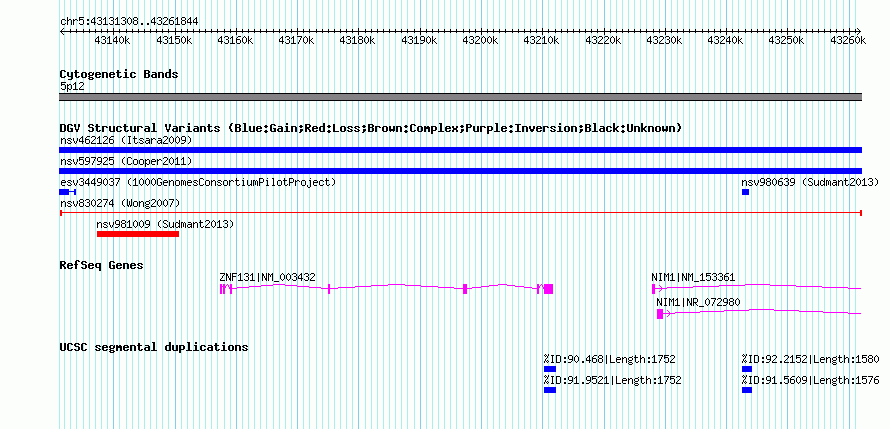Image resolution: width=890 pixels, height=429 pixels.
Task: Click the nsv462126 (Itsara2009) text label
Action: point(126,140)
